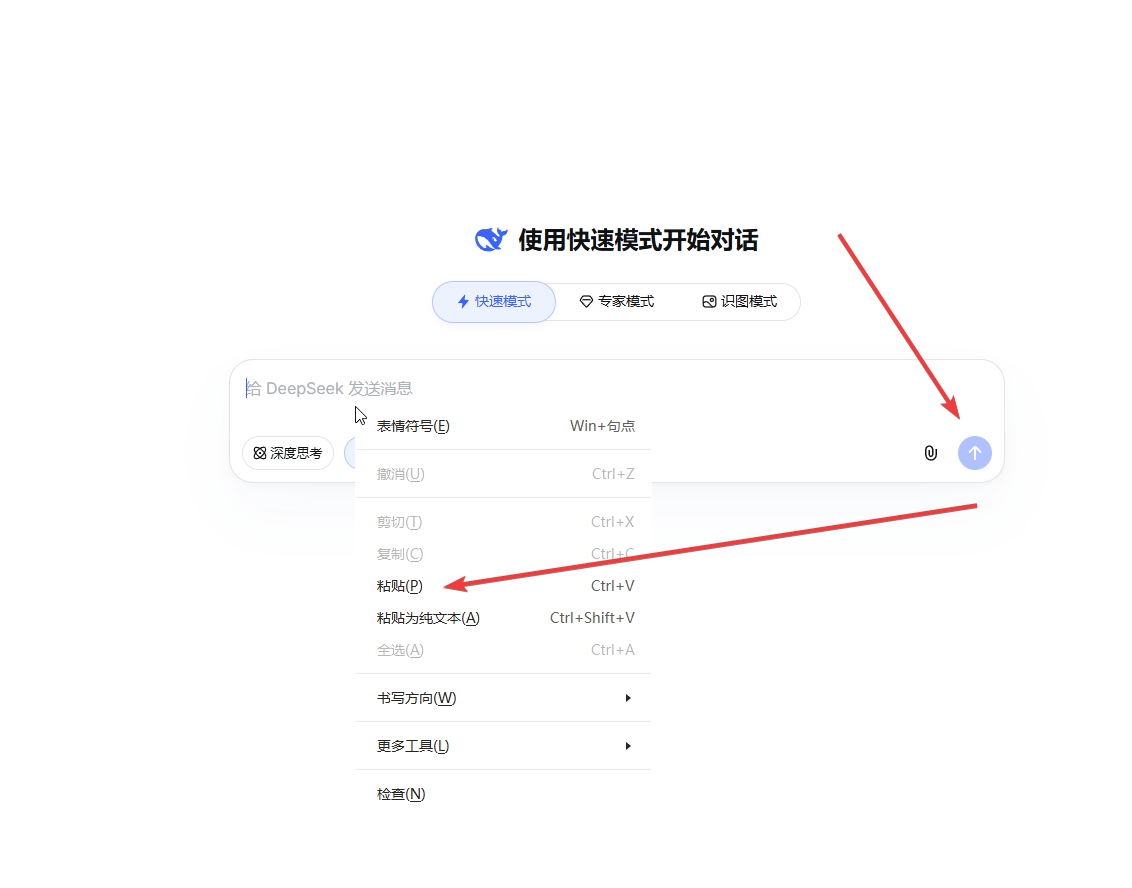Click the send message arrow button
The width and height of the screenshot is (1132, 888).
974,453
